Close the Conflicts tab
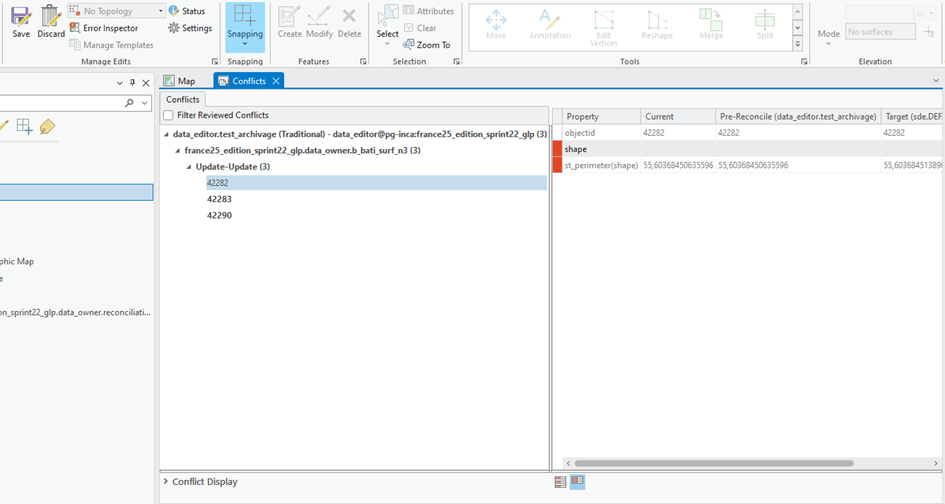 point(276,81)
